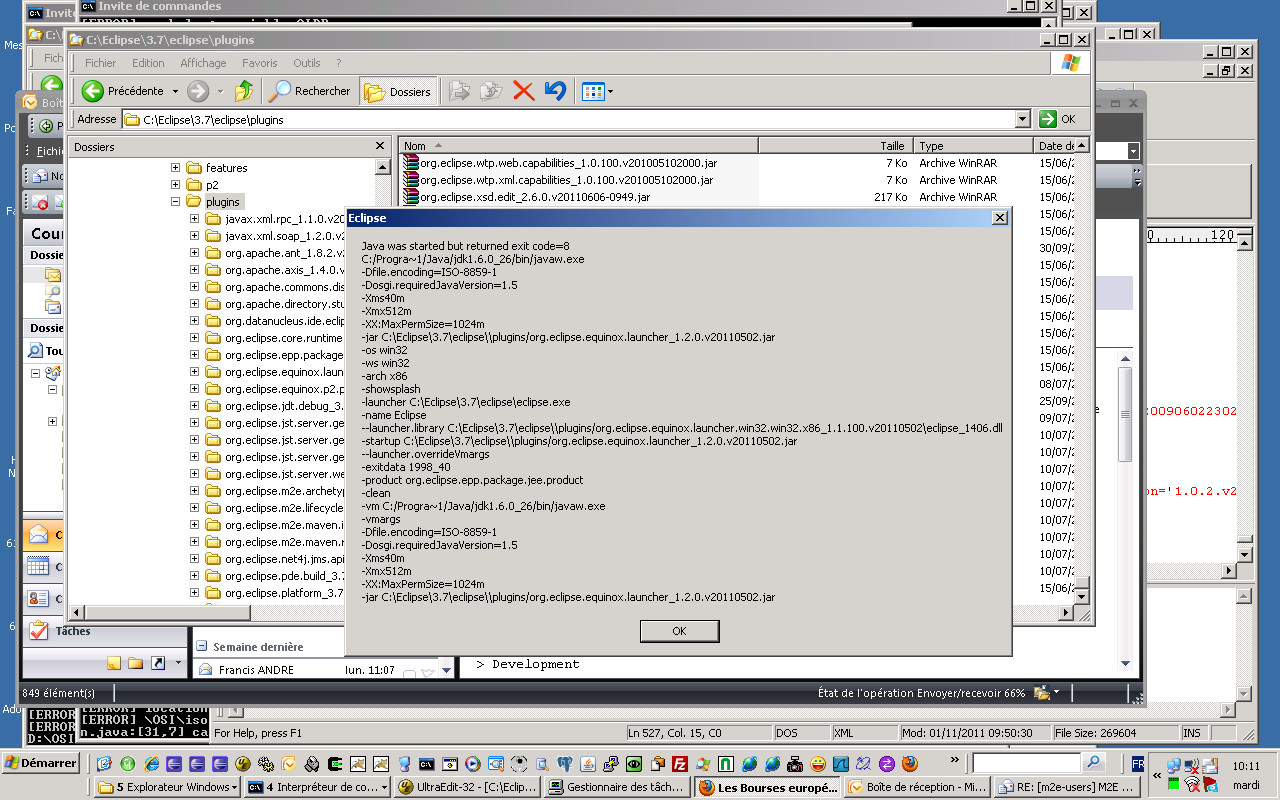This screenshot has height=800, width=1280.
Task: Click the green Up-folder icon in Explorer
Action: point(244,91)
